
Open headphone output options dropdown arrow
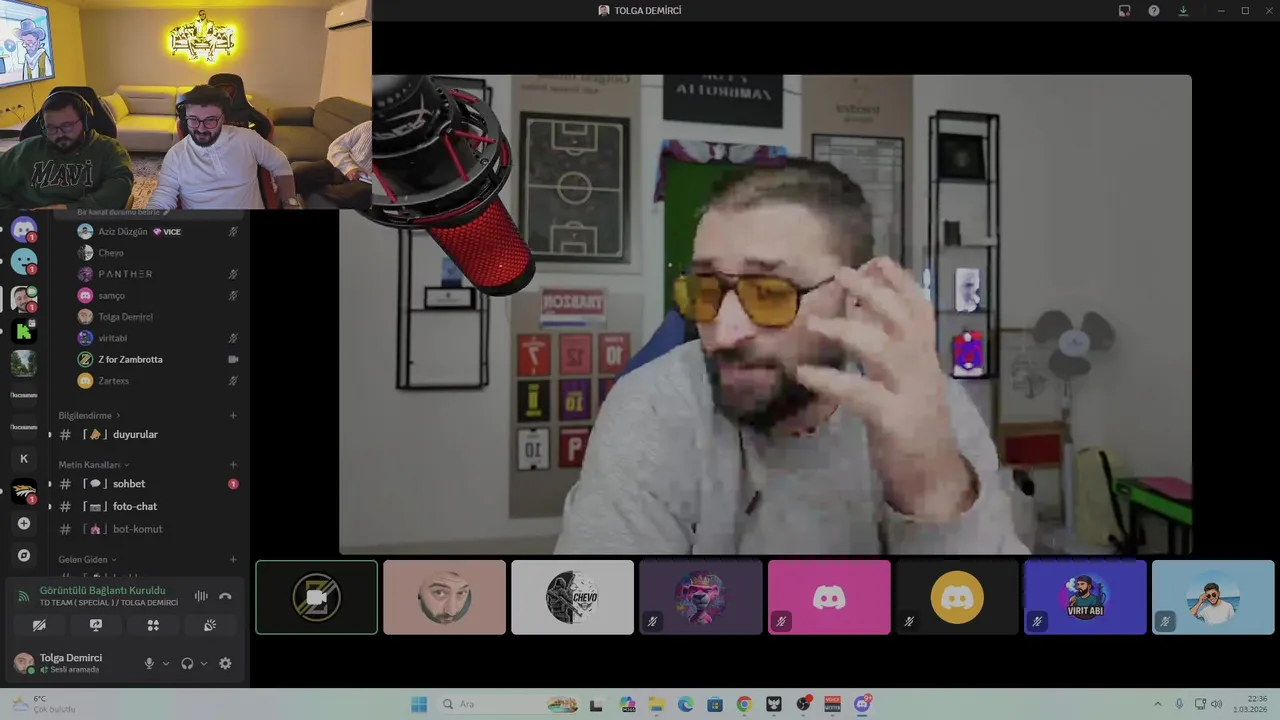(x=204, y=663)
